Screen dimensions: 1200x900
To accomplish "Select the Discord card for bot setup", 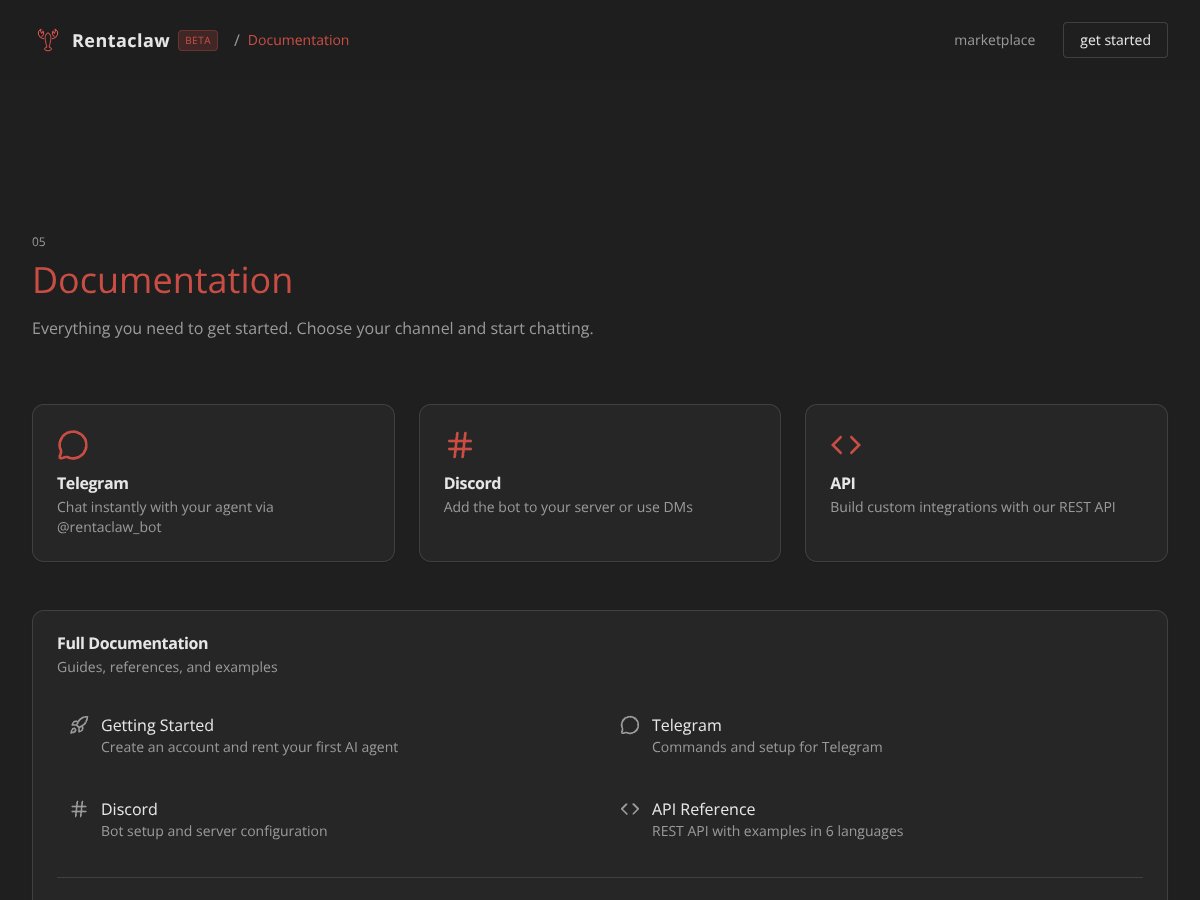I will pyautogui.click(x=599, y=482).
